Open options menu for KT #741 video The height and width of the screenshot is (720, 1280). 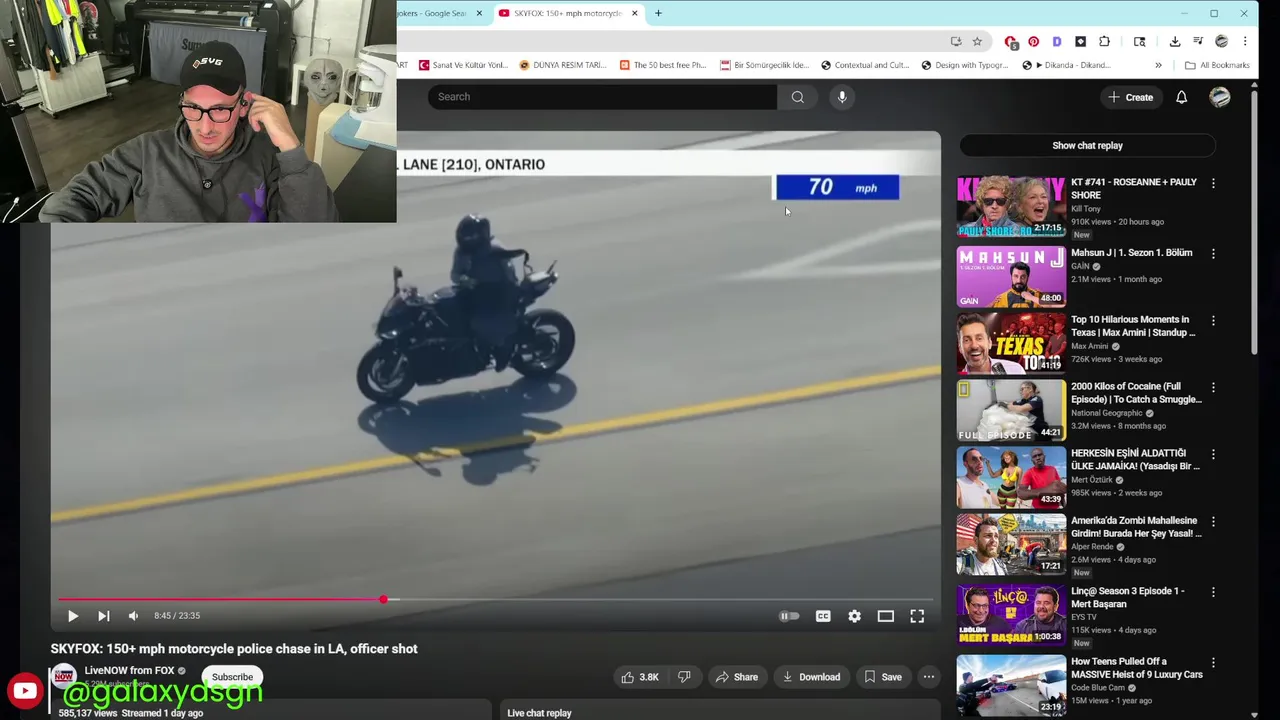(x=1213, y=184)
